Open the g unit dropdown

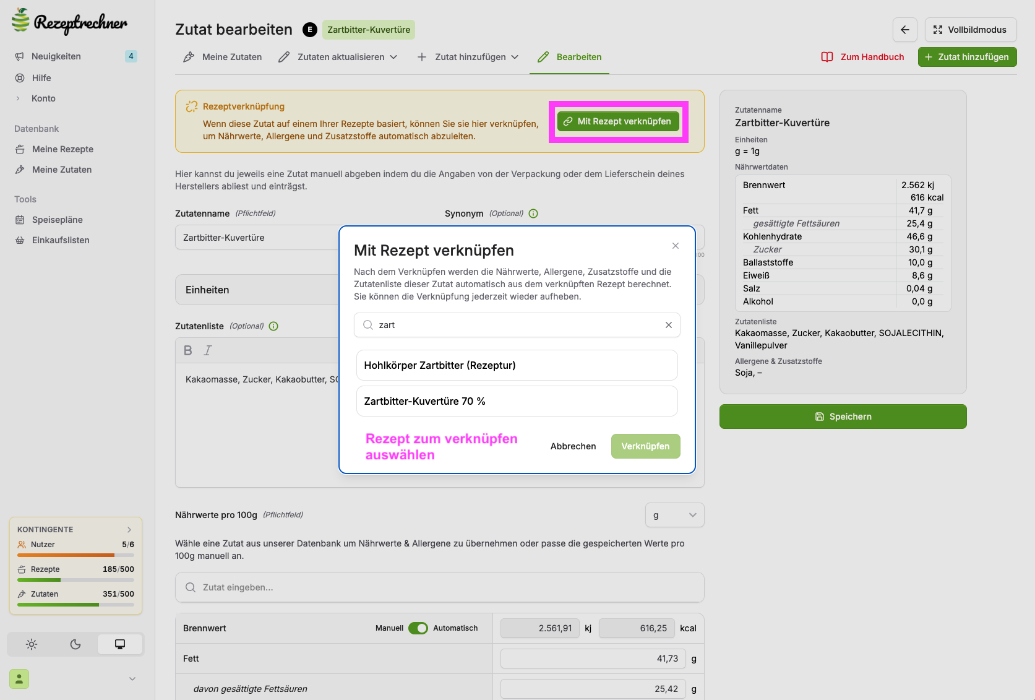pos(675,515)
